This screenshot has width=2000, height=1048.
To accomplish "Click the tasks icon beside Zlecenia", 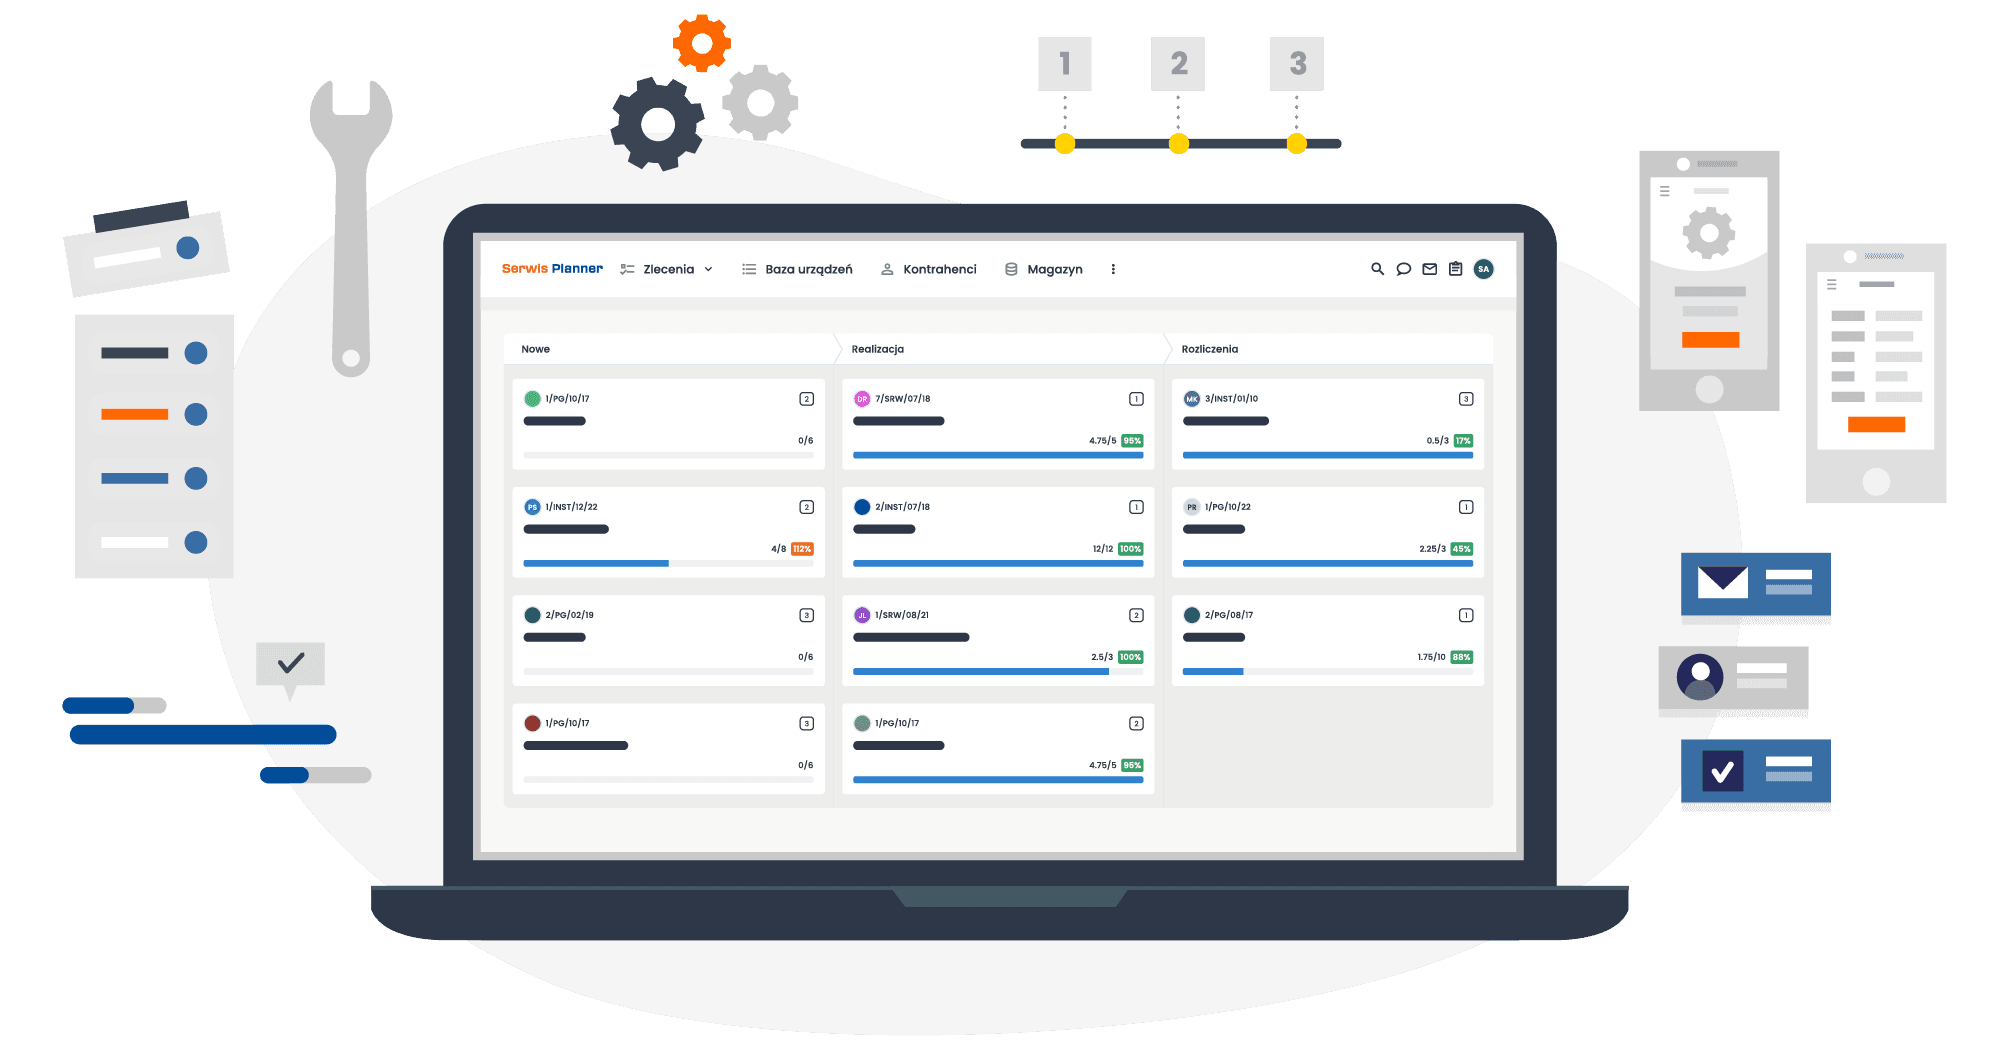I will [627, 269].
